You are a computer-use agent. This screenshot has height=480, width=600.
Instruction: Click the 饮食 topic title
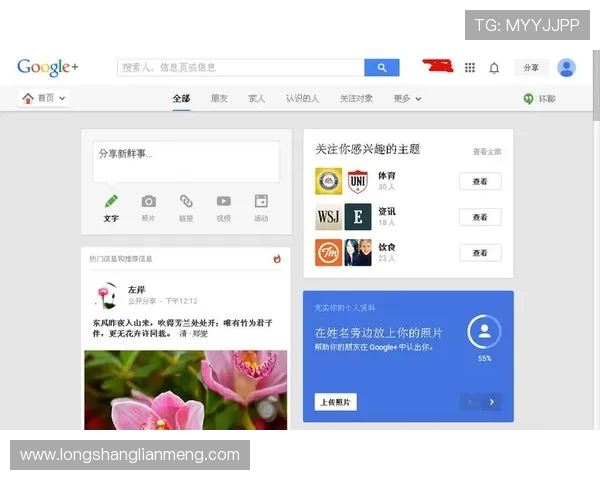coord(387,247)
